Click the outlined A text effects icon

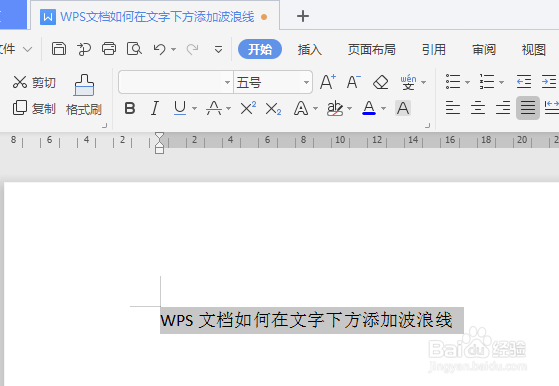click(x=301, y=108)
